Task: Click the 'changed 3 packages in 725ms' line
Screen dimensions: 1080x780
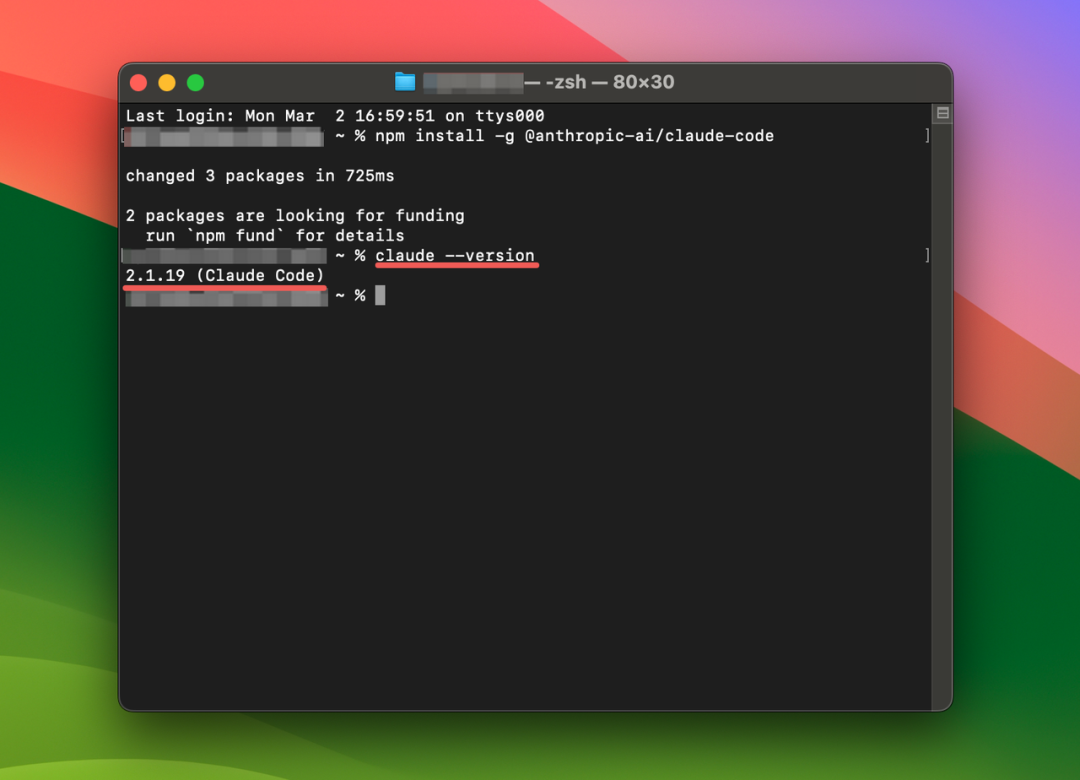Action: 260,176
